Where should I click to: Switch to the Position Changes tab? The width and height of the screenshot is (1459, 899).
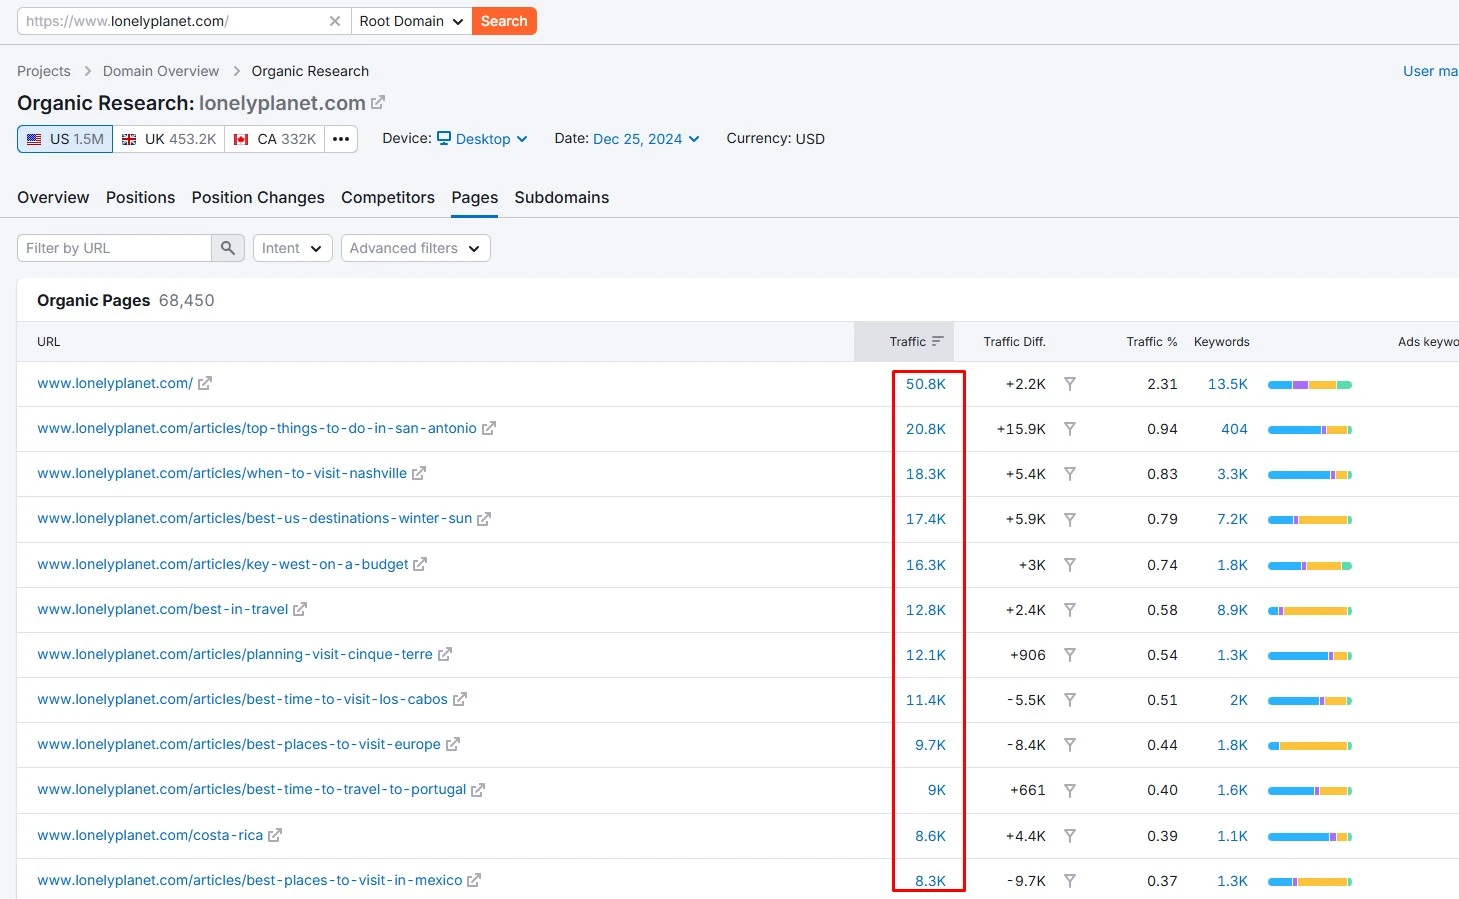pyautogui.click(x=258, y=198)
